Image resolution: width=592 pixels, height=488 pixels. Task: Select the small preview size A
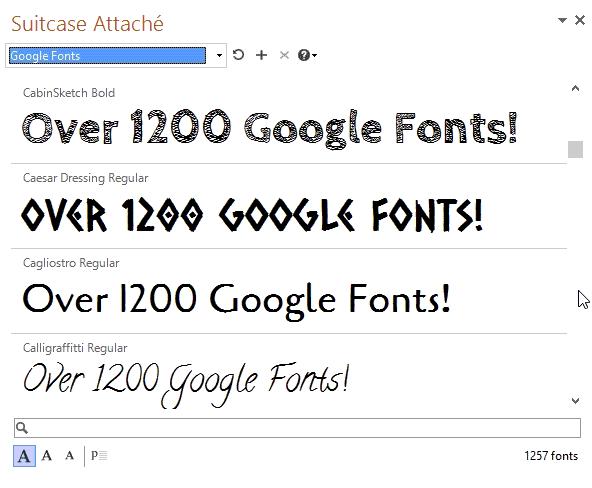(69, 456)
